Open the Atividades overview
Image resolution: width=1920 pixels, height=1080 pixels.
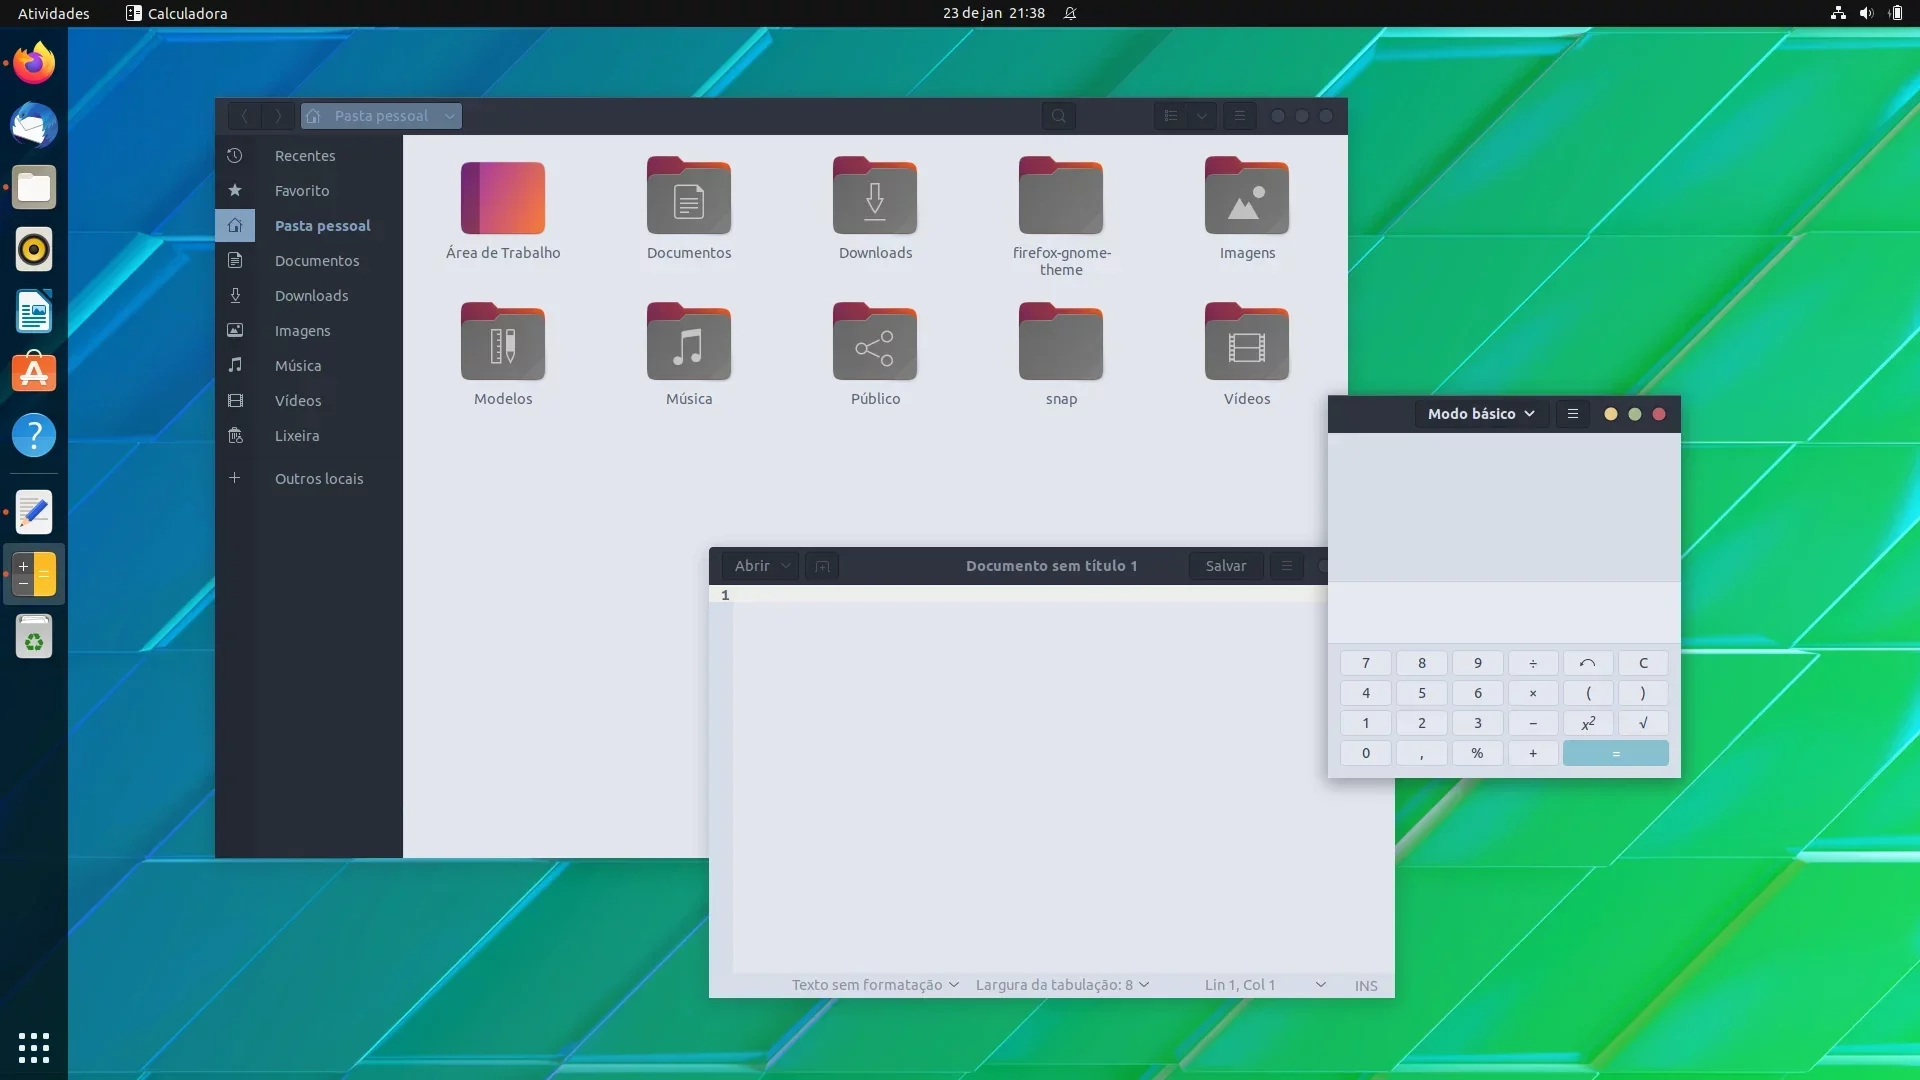53,13
